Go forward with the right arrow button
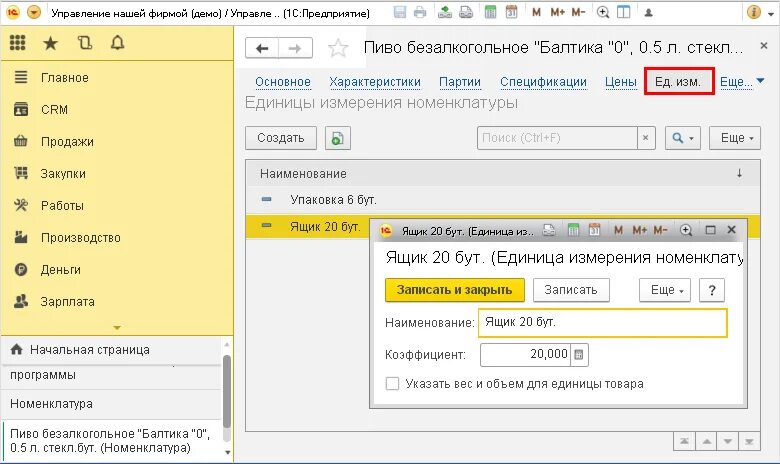This screenshot has height=464, width=780. click(x=295, y=48)
